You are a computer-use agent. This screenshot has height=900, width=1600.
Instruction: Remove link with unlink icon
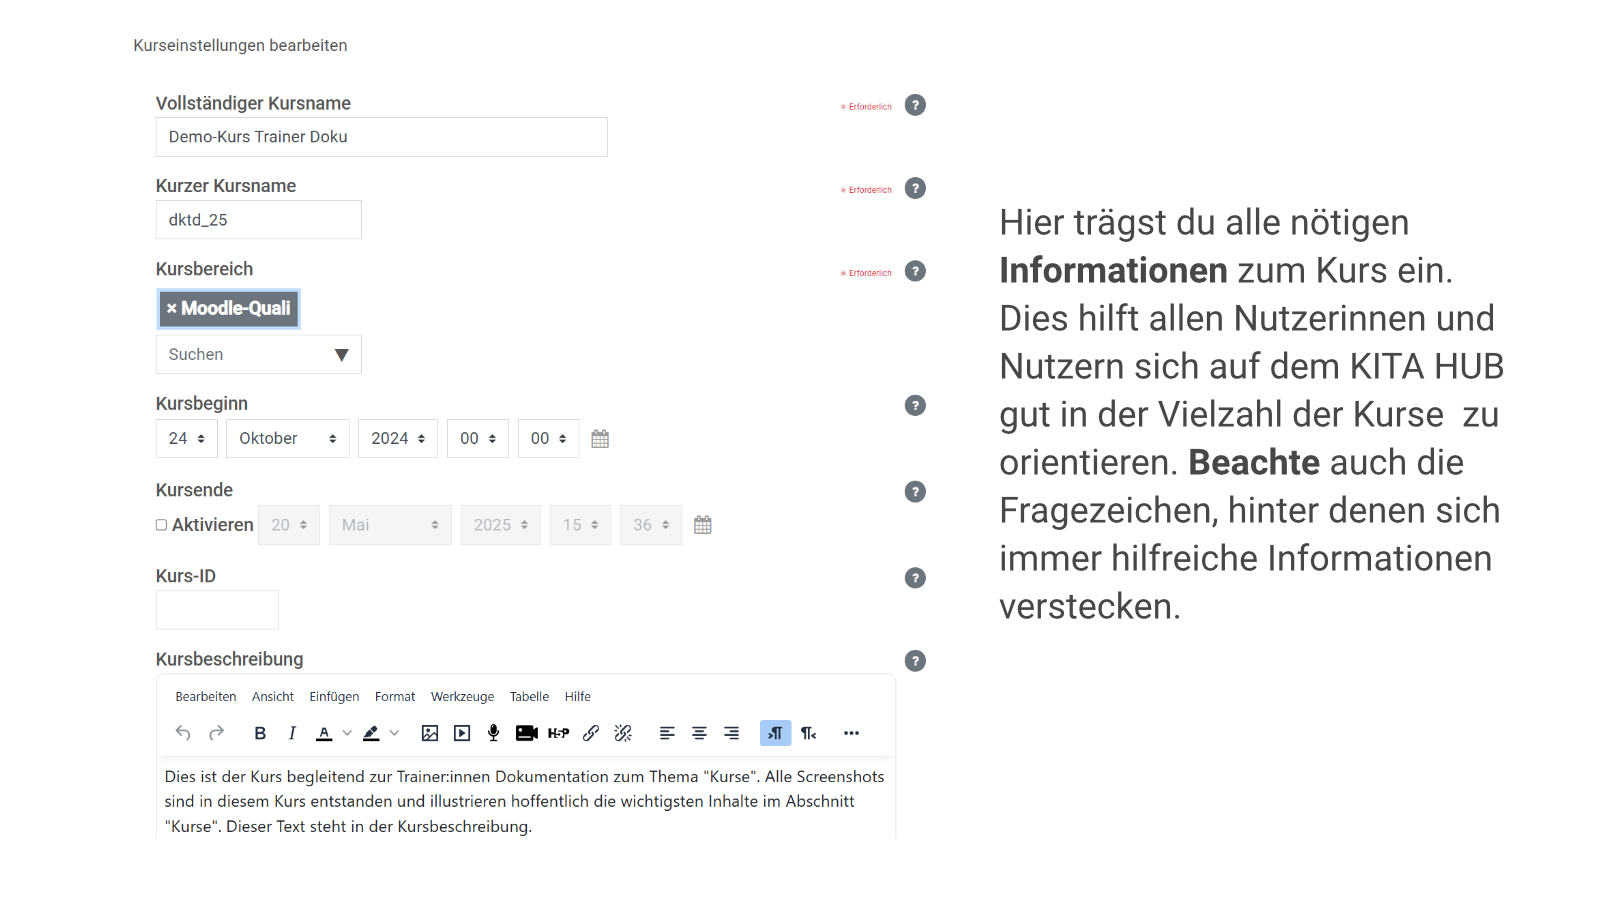click(x=623, y=733)
